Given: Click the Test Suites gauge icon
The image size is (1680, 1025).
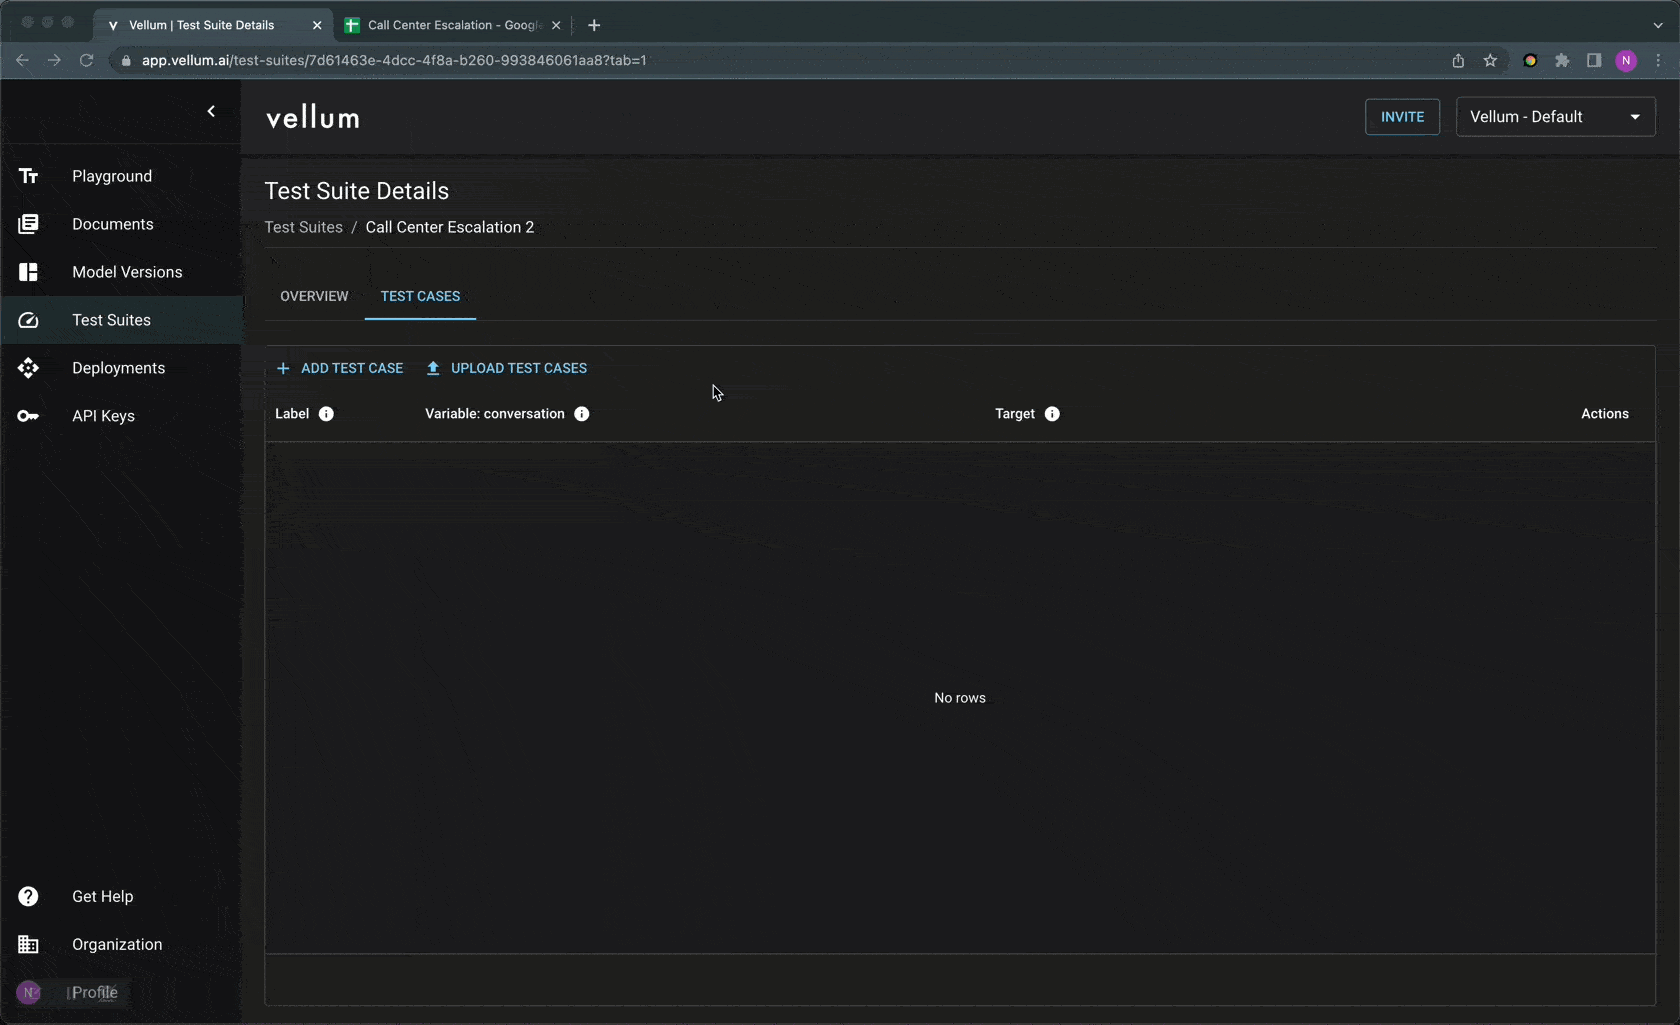Looking at the screenshot, I should (28, 320).
